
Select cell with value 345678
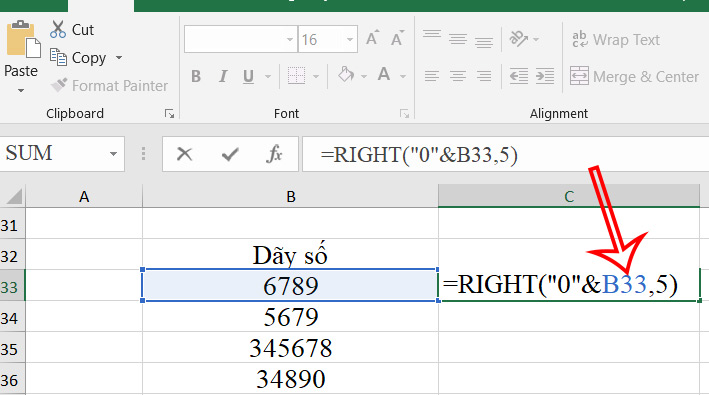(x=290, y=348)
